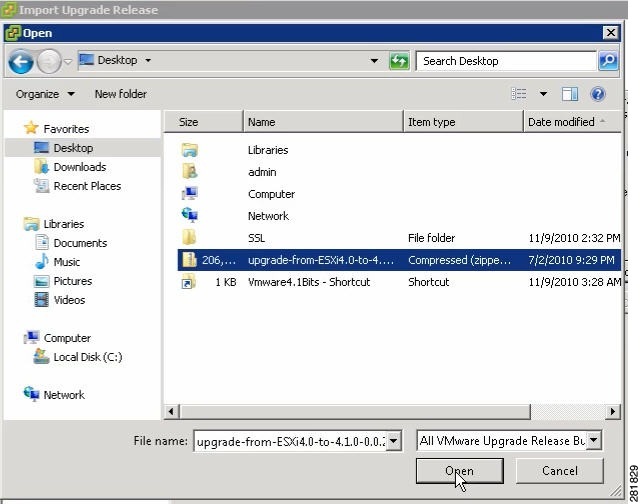The height and width of the screenshot is (504, 641).
Task: Click the Downloads folder icon in sidebar
Action: pos(42,167)
